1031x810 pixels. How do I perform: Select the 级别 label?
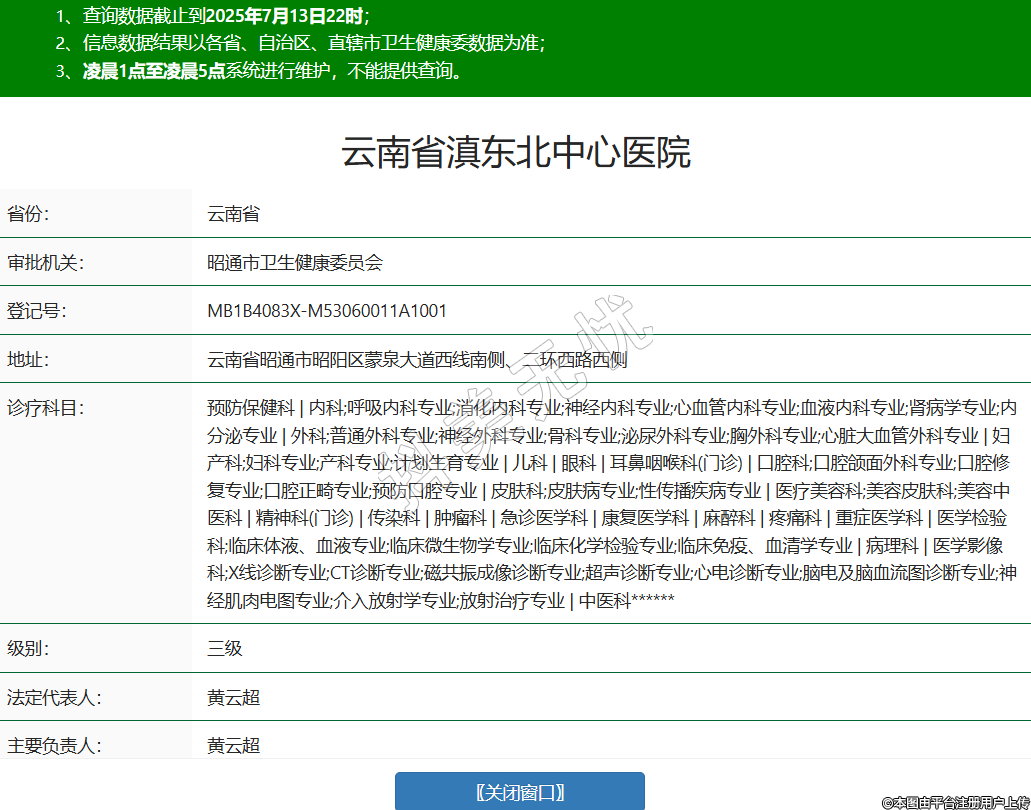click(x=28, y=648)
